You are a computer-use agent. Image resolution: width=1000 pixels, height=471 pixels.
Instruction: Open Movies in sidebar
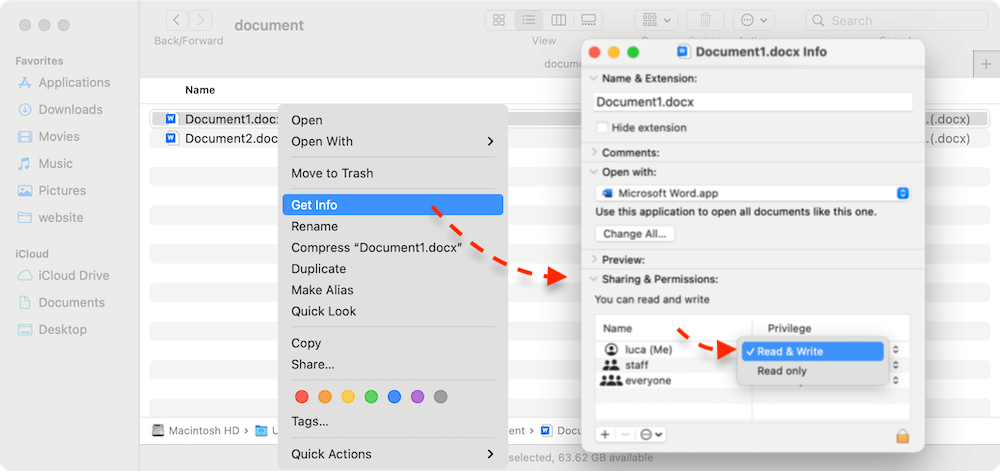pyautogui.click(x=48, y=136)
